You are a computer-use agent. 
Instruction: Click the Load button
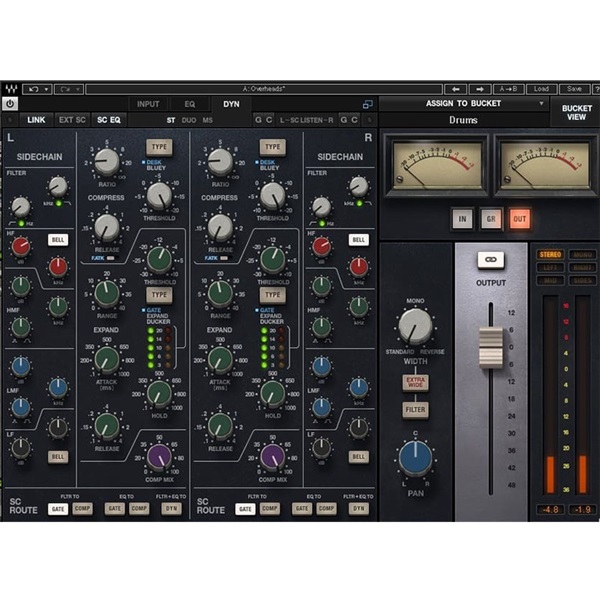[x=541, y=89]
